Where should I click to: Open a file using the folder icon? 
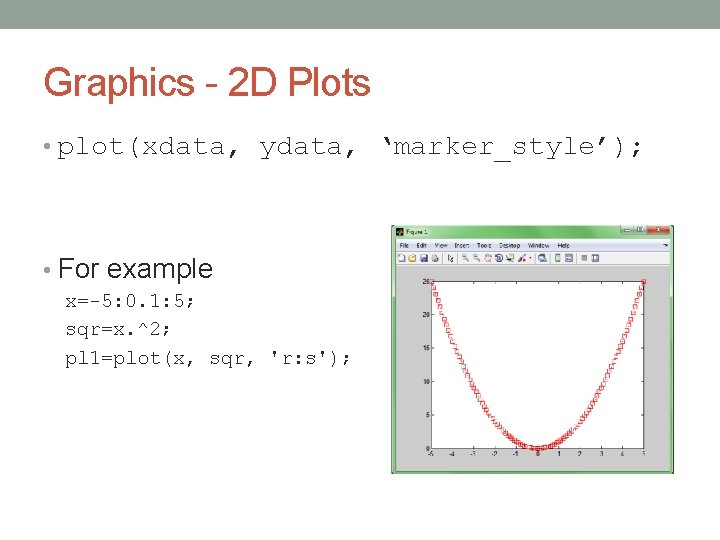point(412,258)
